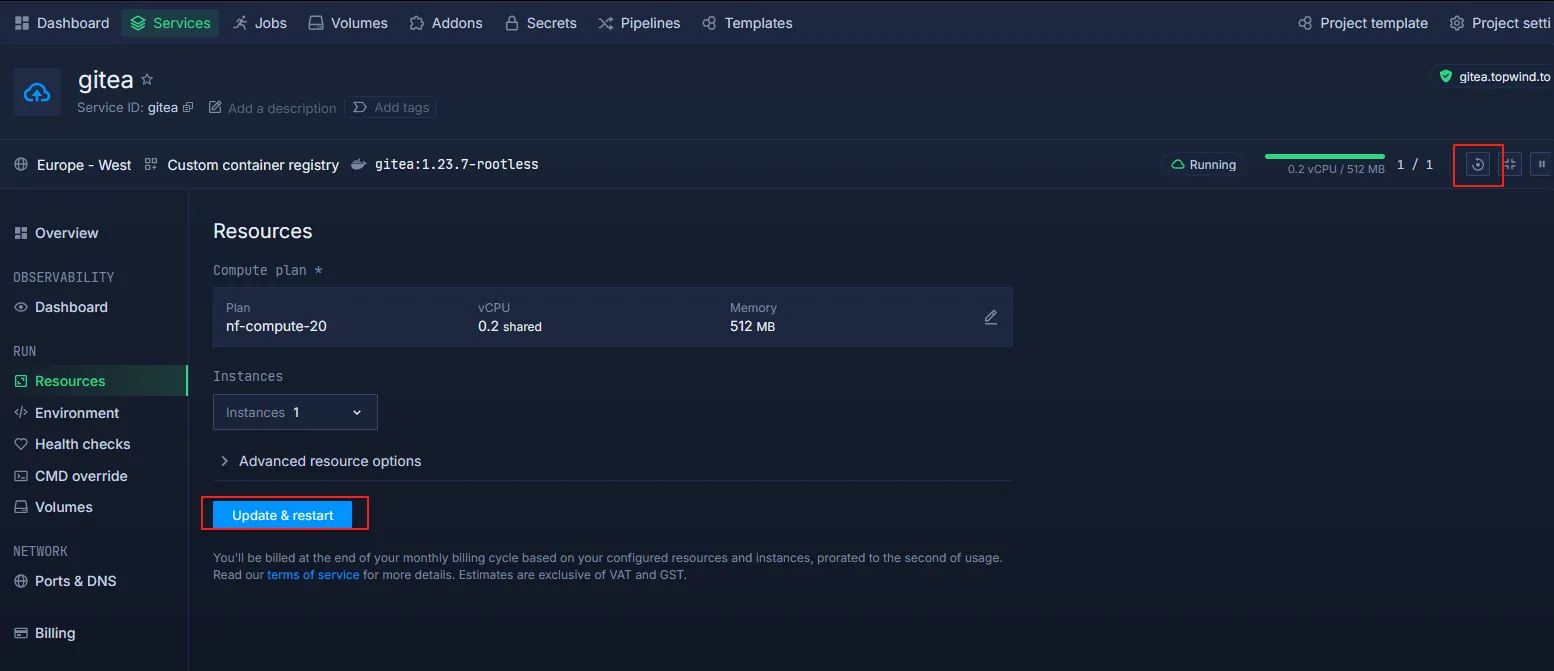Open Volumes in the sidebar

click(x=54, y=507)
